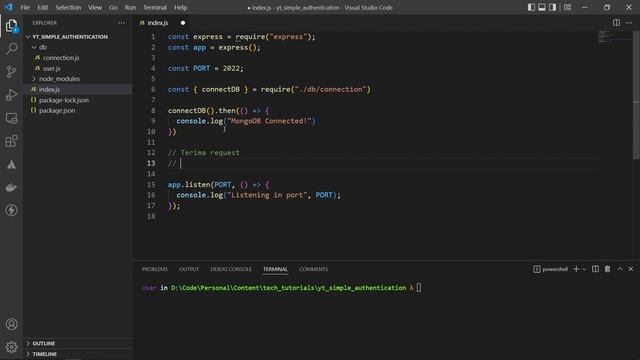This screenshot has width=640, height=360.
Task: Open the Run menu
Action: click(x=130, y=7)
